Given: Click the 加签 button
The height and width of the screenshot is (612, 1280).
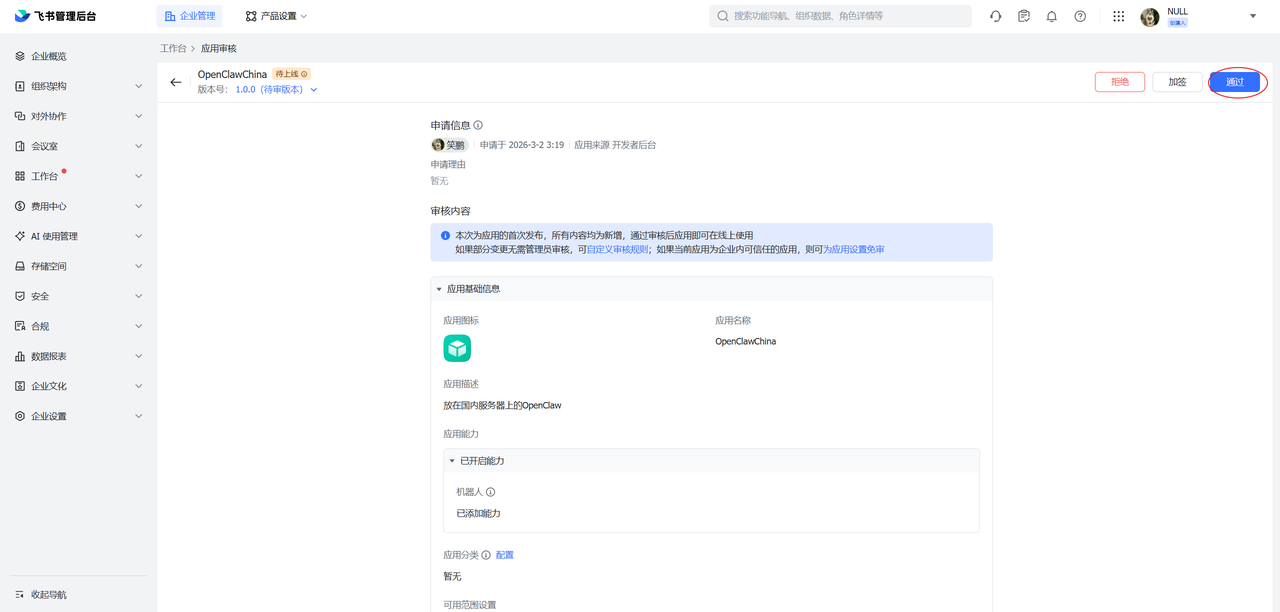Looking at the screenshot, I should tap(1177, 82).
